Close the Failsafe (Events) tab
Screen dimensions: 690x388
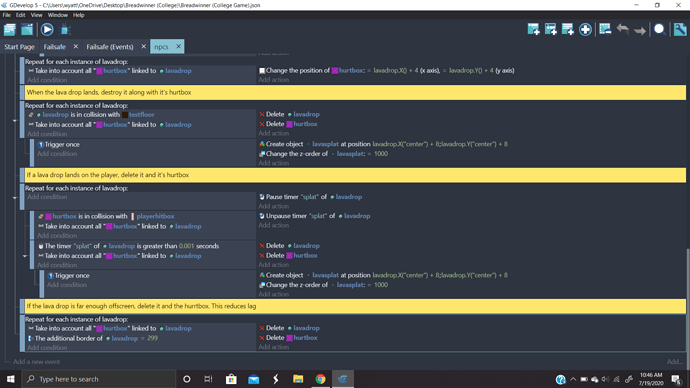tap(143, 46)
